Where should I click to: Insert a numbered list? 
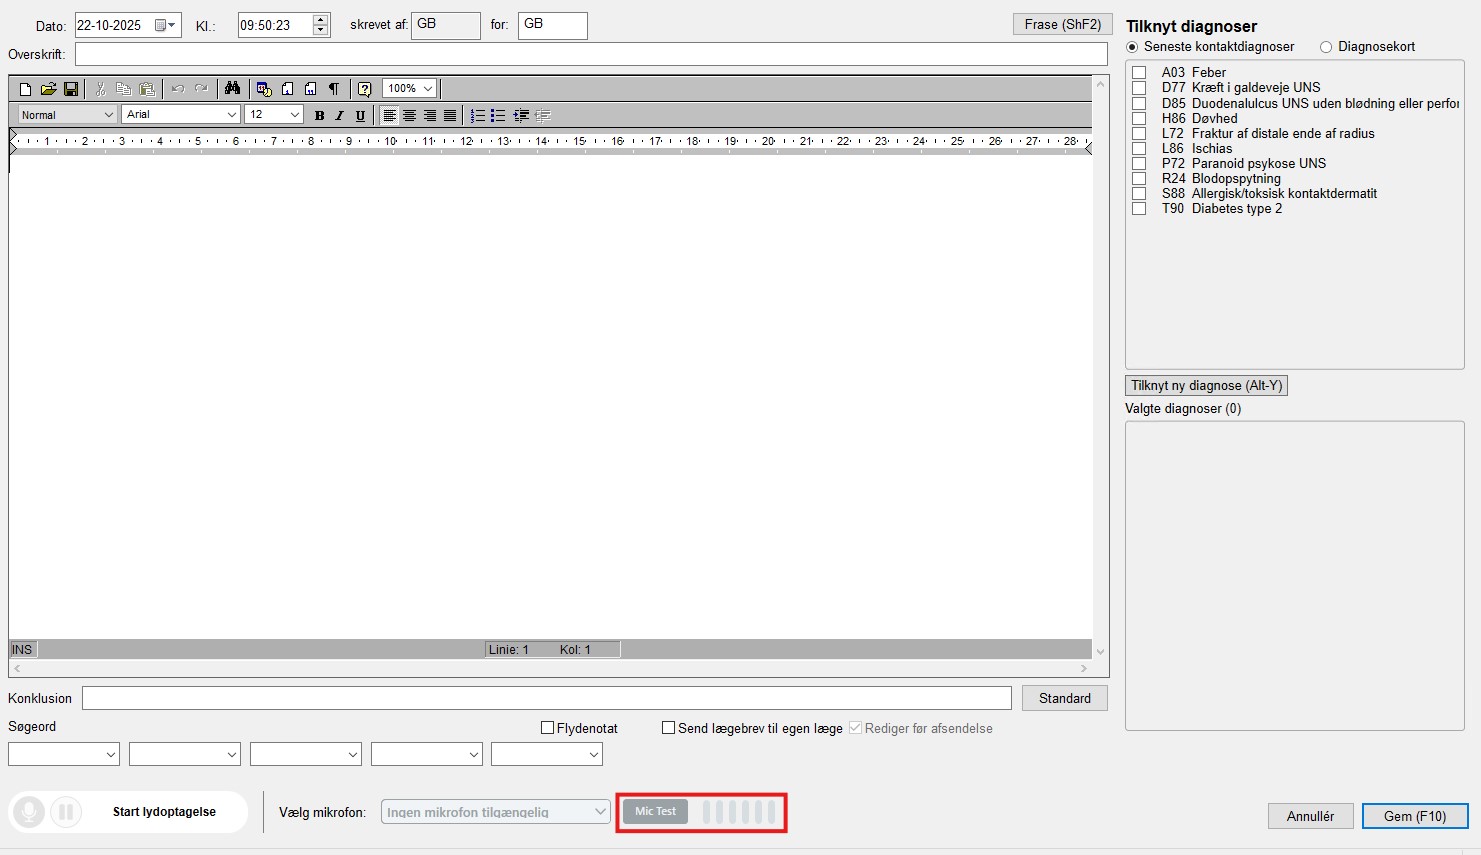click(x=478, y=115)
